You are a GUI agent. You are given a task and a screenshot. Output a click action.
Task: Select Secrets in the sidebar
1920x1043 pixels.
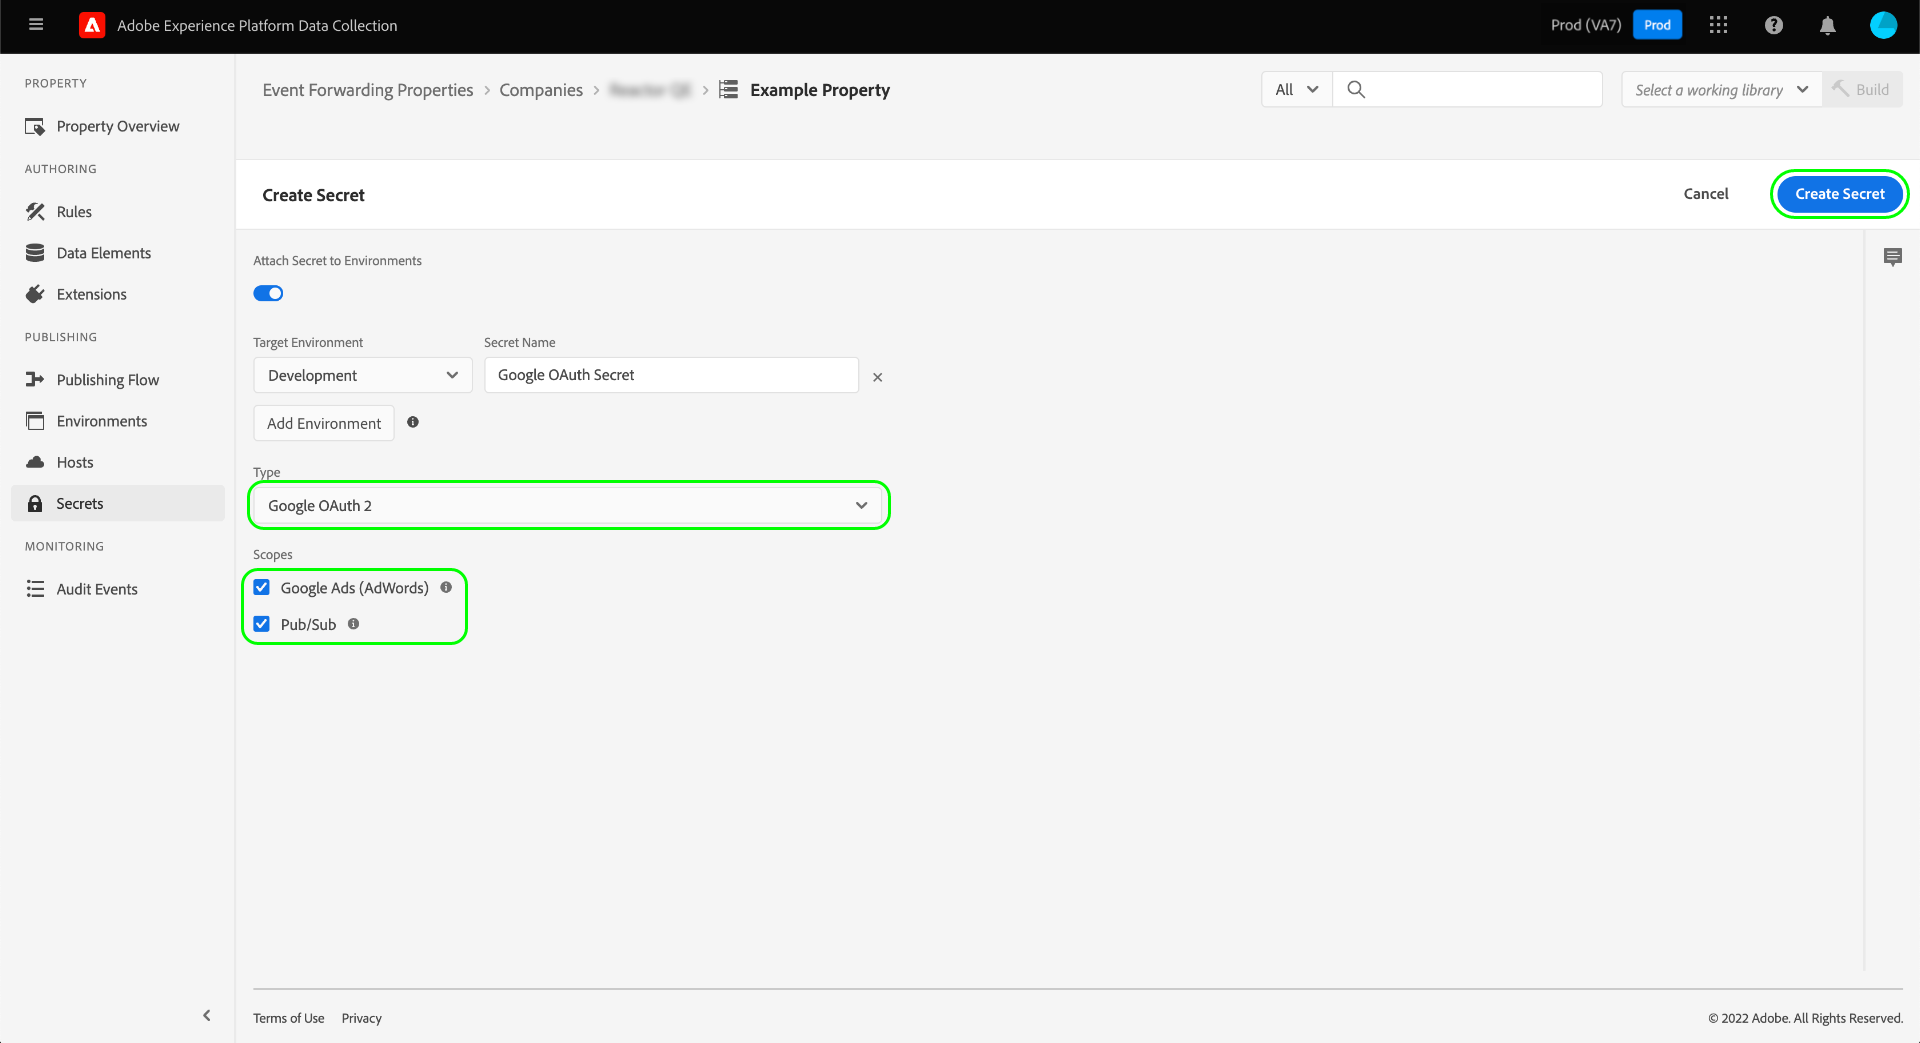coord(118,504)
